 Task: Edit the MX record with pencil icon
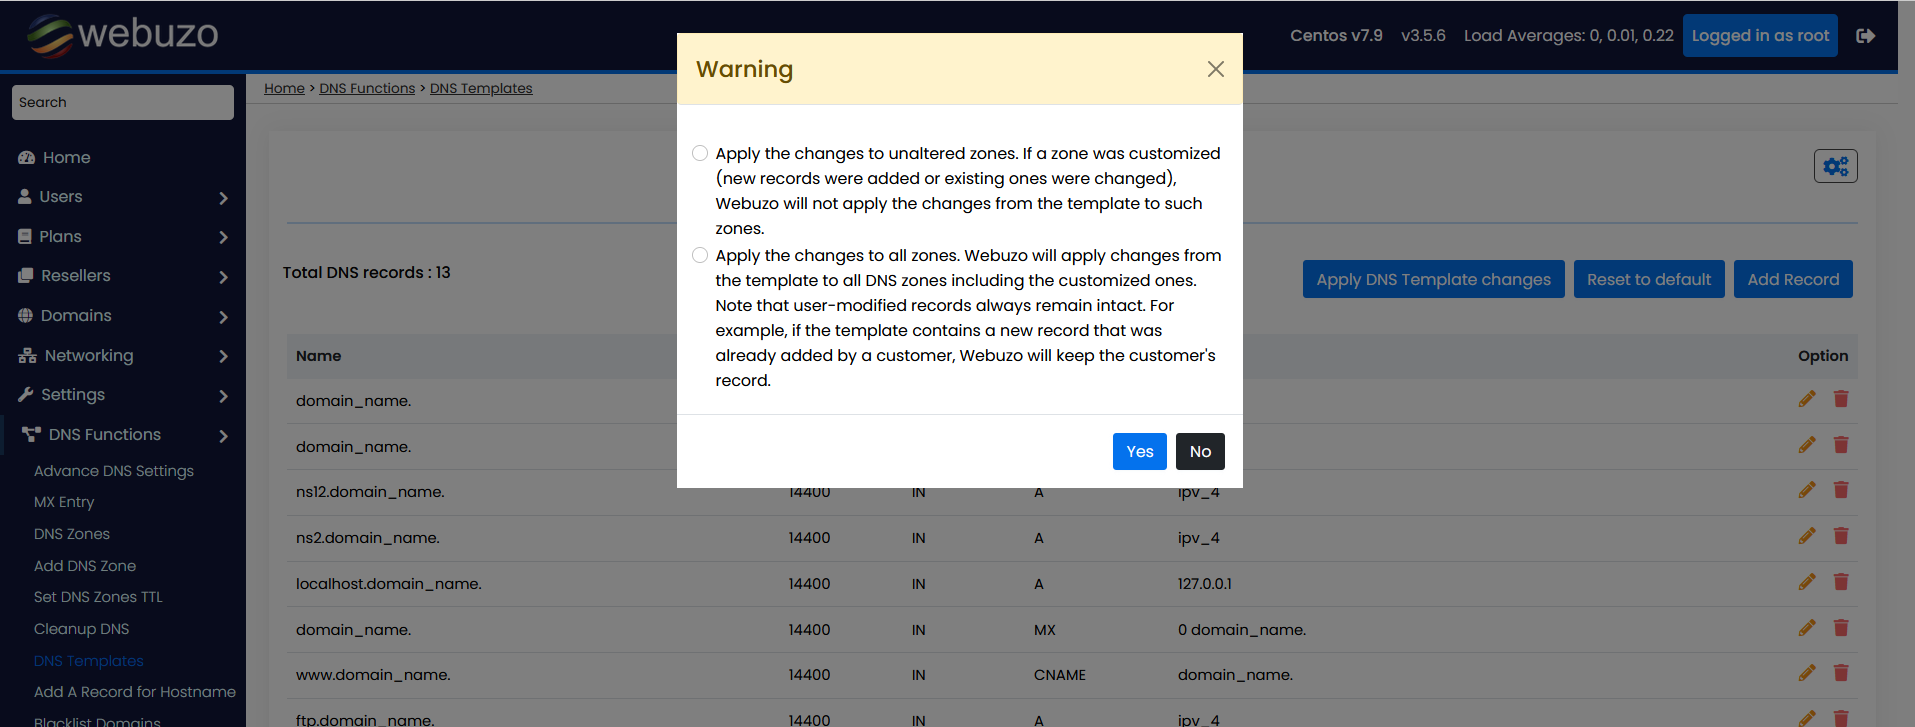pyautogui.click(x=1806, y=628)
